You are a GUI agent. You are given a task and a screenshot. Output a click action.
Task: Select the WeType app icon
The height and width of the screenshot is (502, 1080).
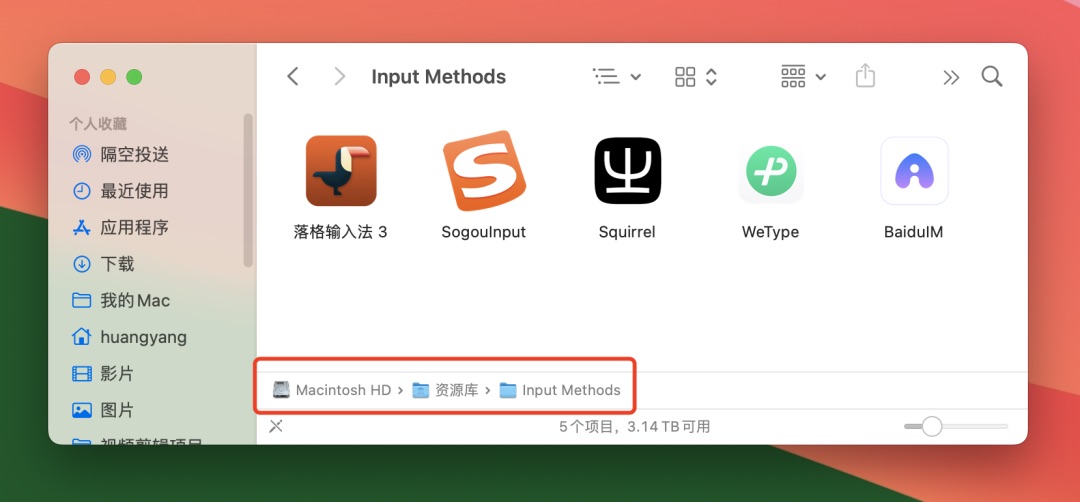771,171
